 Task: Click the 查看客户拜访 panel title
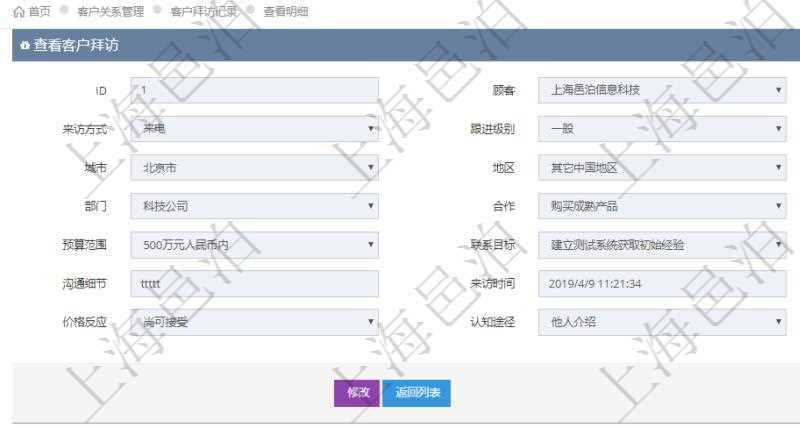[76, 45]
